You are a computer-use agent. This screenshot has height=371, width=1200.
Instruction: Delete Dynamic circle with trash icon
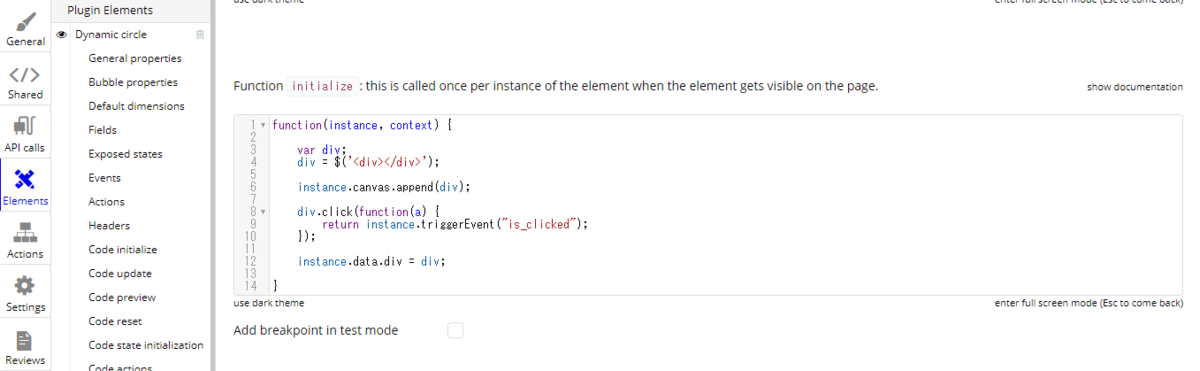click(x=200, y=34)
